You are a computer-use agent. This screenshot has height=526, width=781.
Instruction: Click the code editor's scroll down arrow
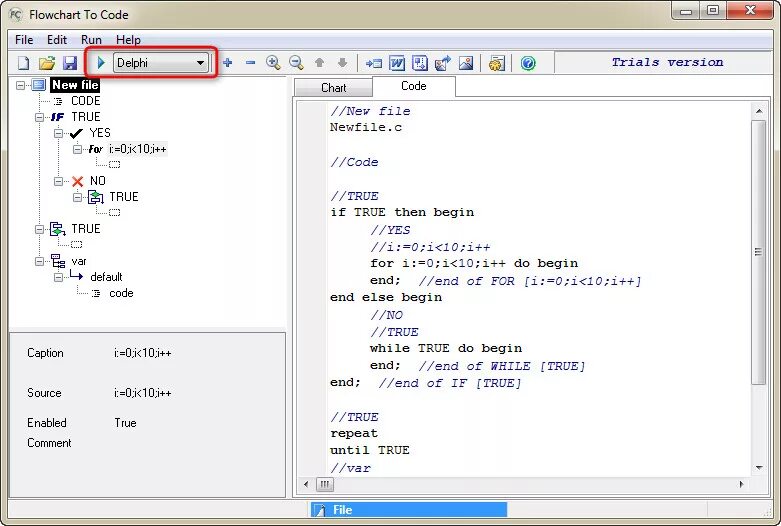[759, 468]
